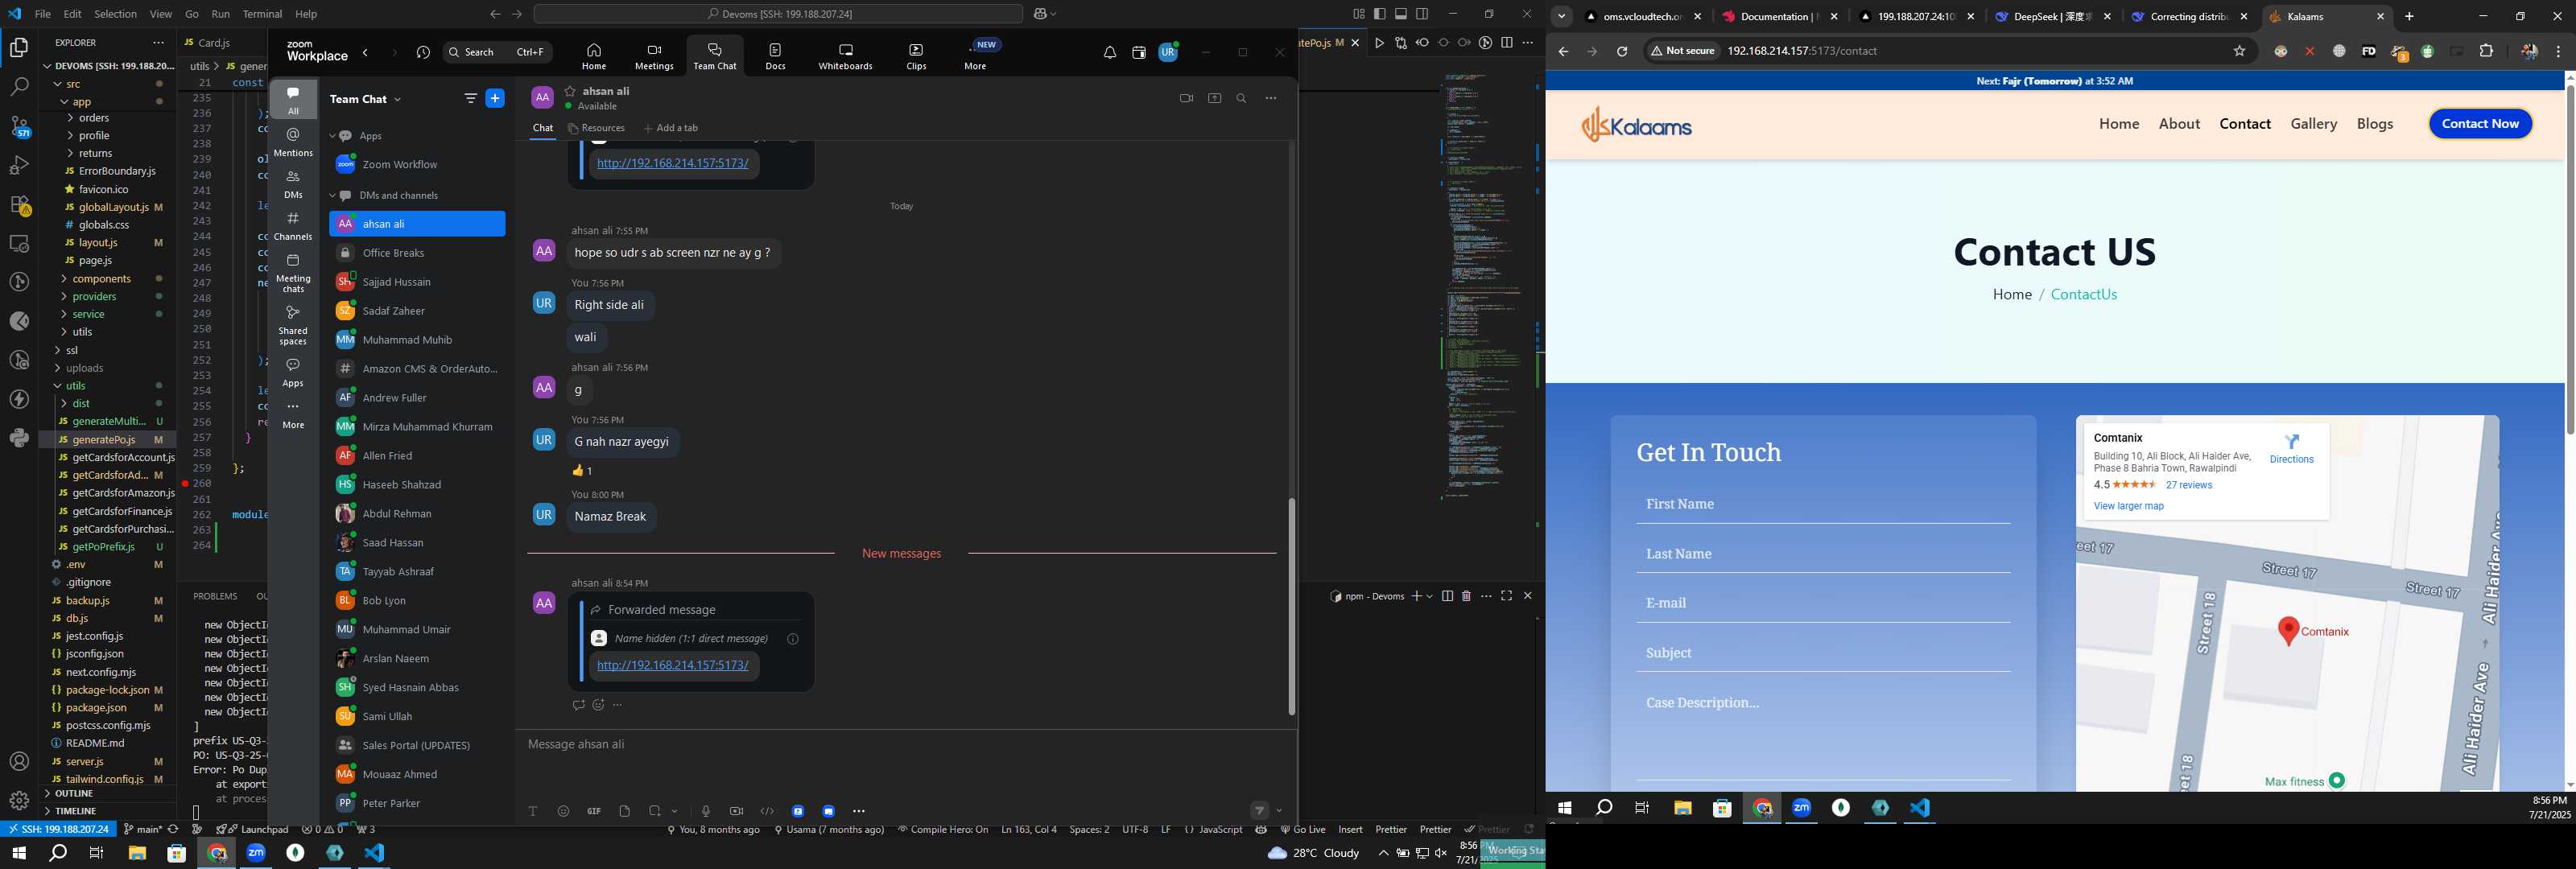The width and height of the screenshot is (2576, 869).
Task: Open Zoom Whiteboards
Action: (x=845, y=57)
